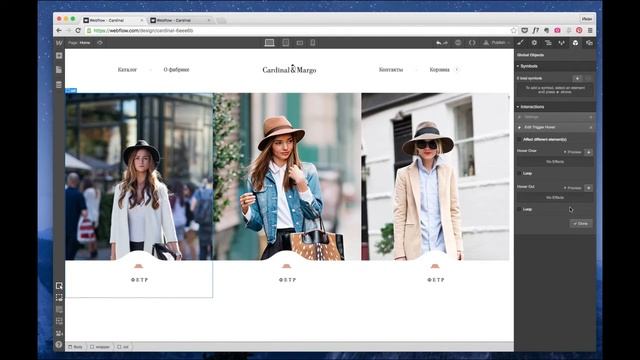
Task: Select the desktop breakpoint icon
Action: 269,43
